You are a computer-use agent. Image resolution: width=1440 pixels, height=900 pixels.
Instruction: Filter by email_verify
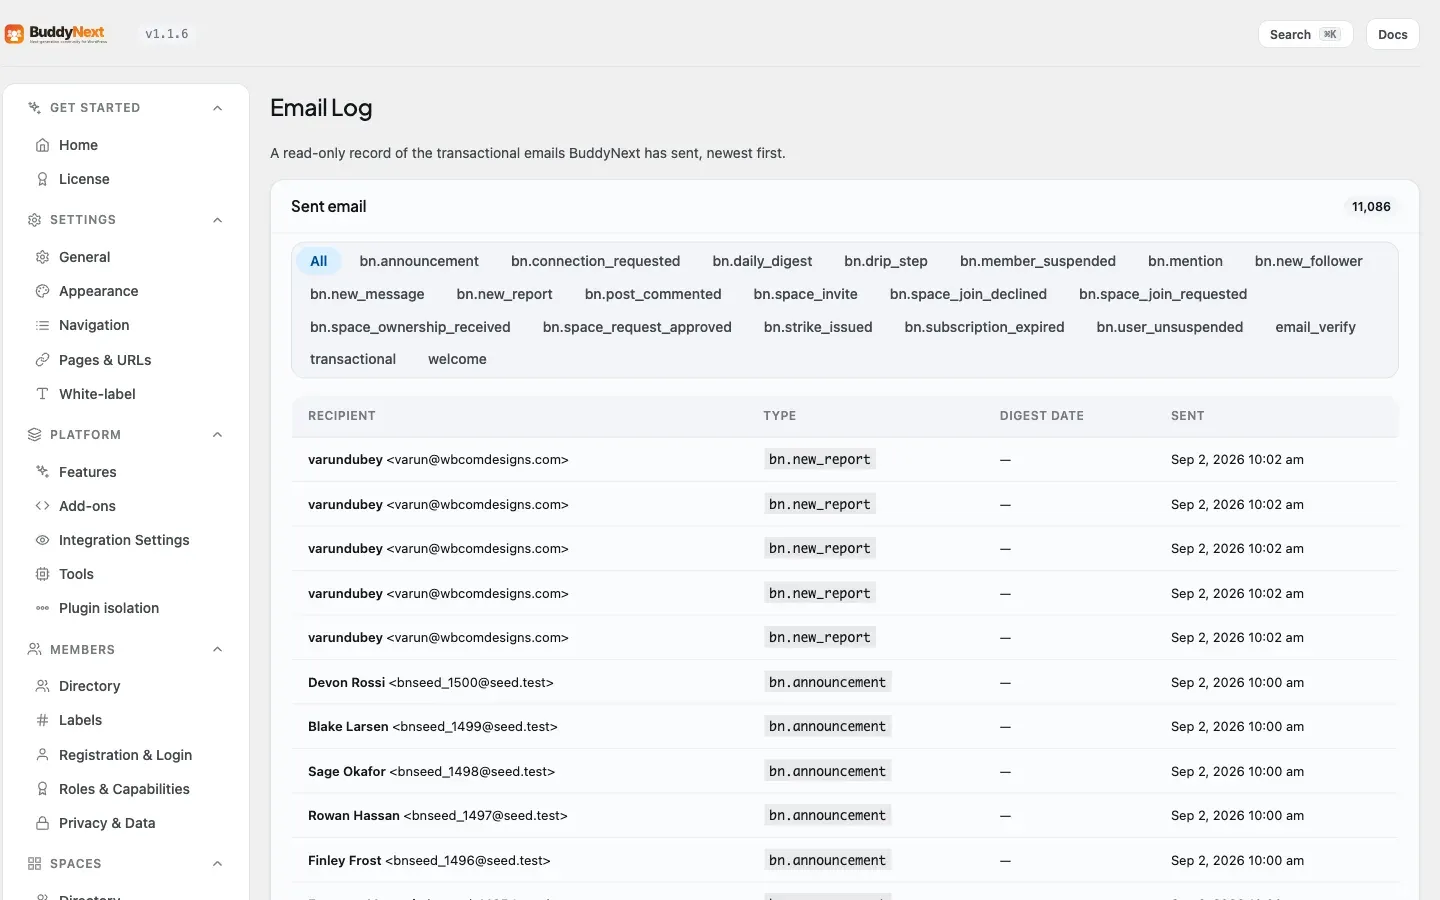tap(1316, 327)
